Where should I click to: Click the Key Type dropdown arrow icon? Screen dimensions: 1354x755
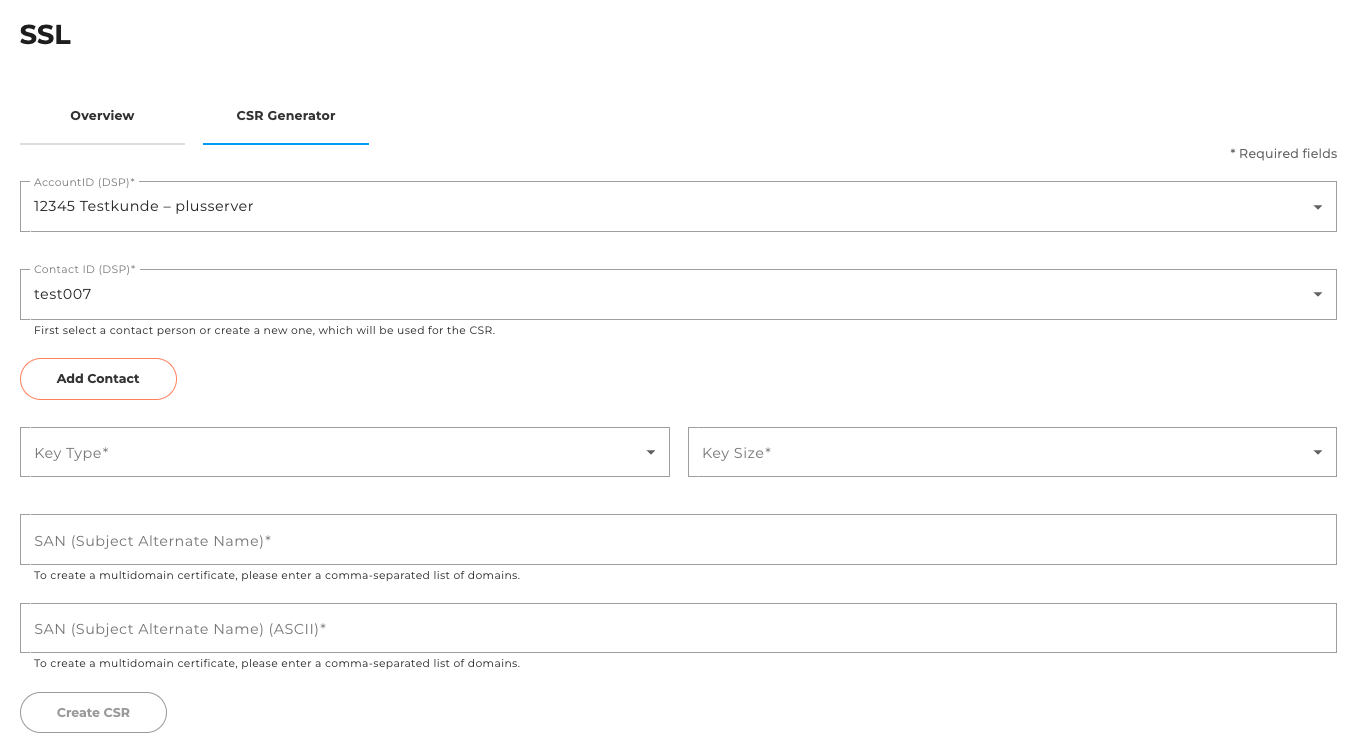650,451
